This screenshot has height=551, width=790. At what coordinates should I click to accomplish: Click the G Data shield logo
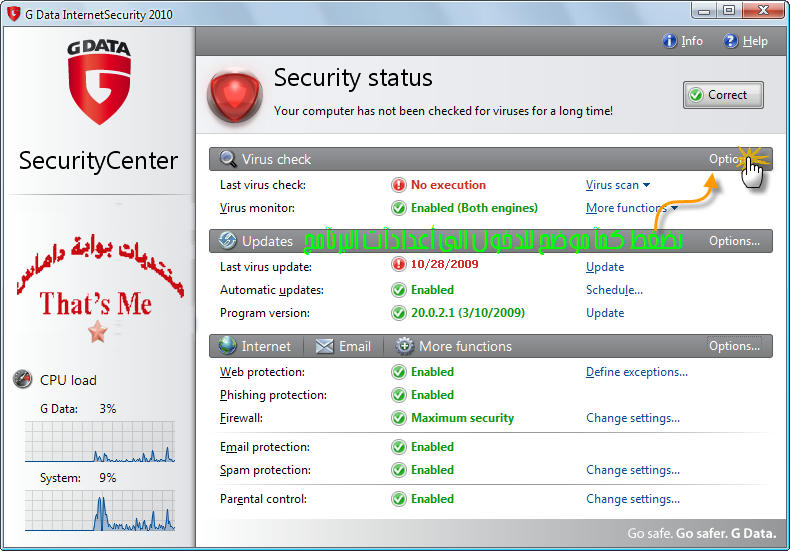point(99,82)
